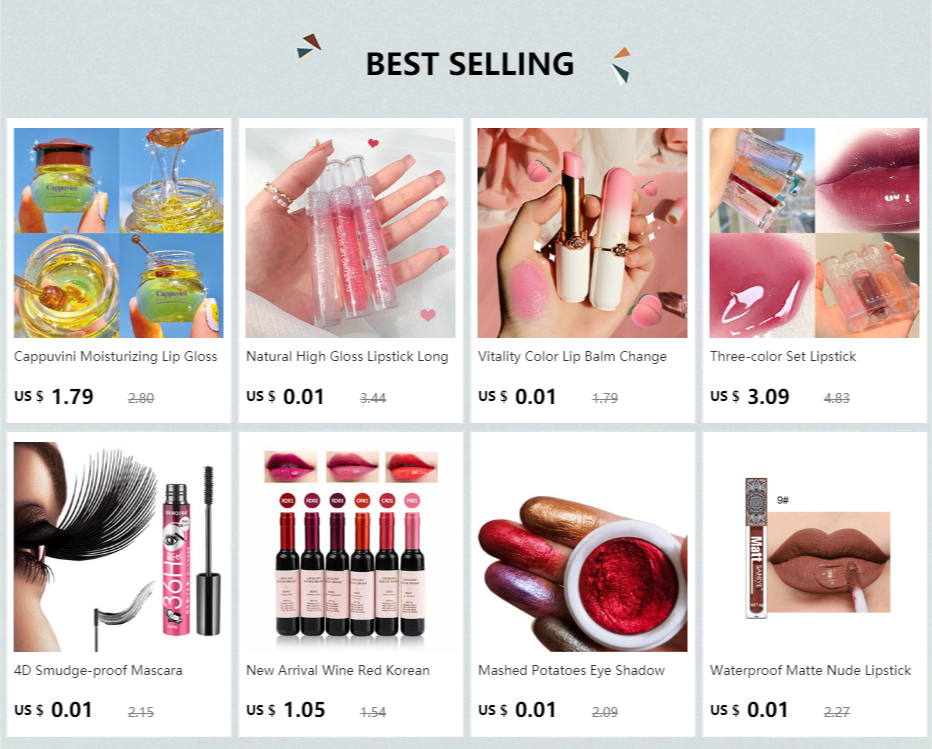Open the New Arrival Wine Red Korean link

(x=338, y=671)
